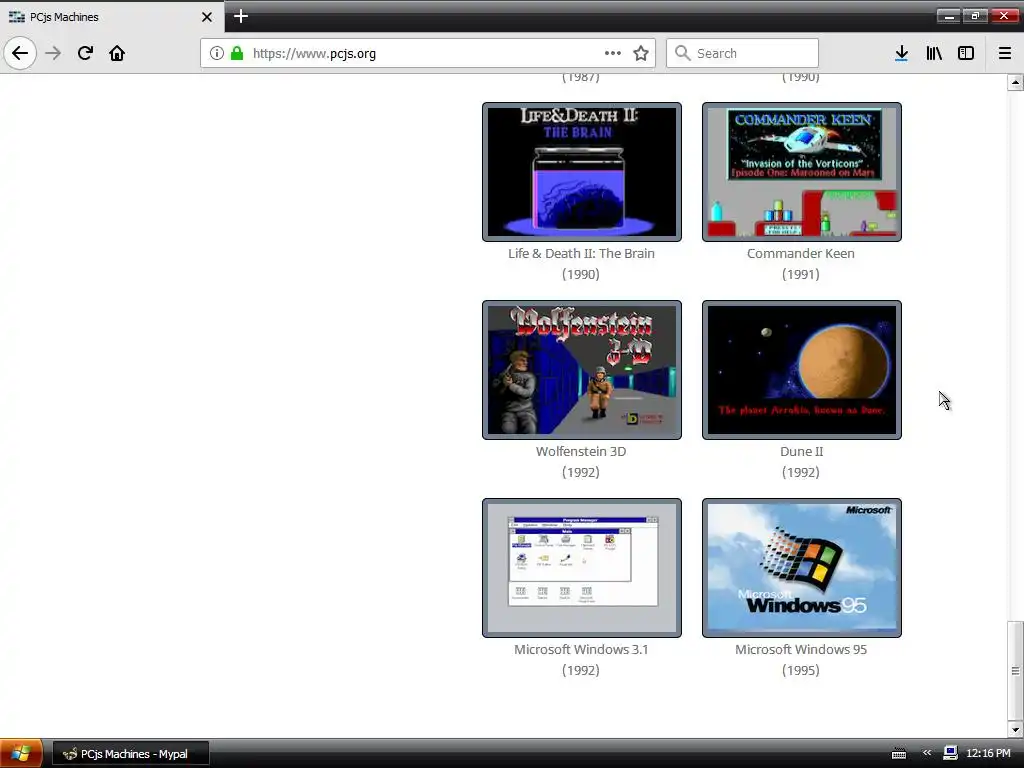Open the browser home page
The height and width of the screenshot is (768, 1024).
point(117,53)
